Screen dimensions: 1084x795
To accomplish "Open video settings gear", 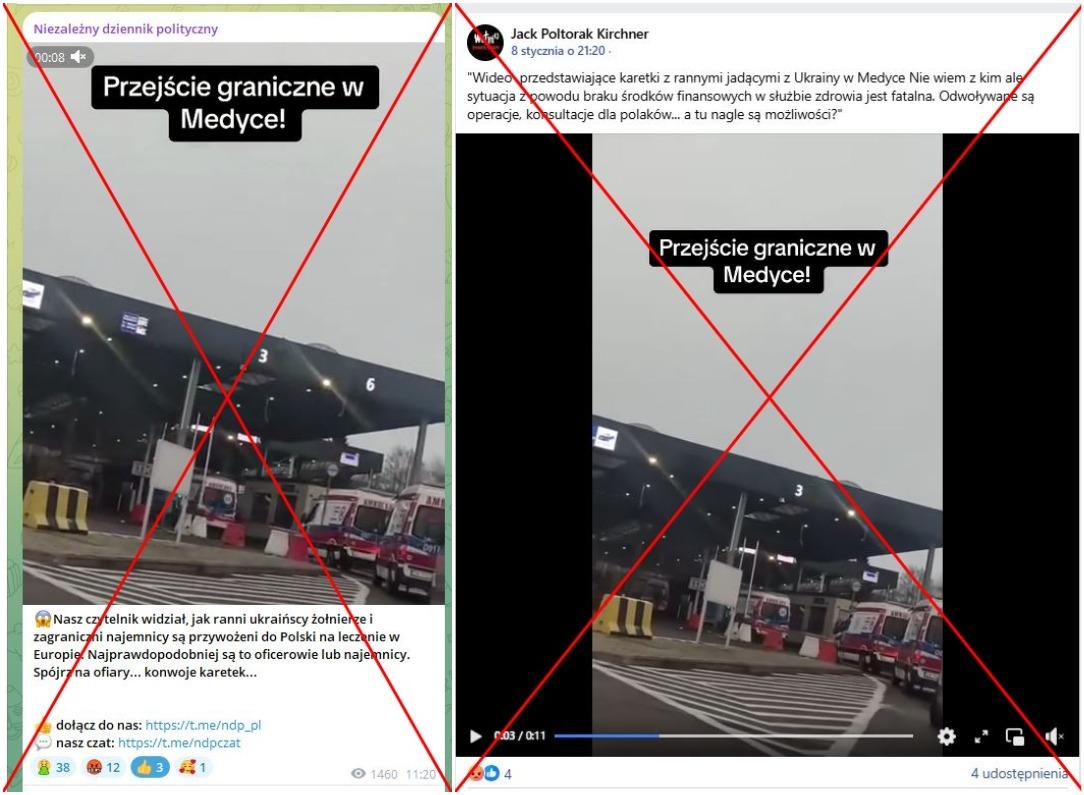I will 946,736.
